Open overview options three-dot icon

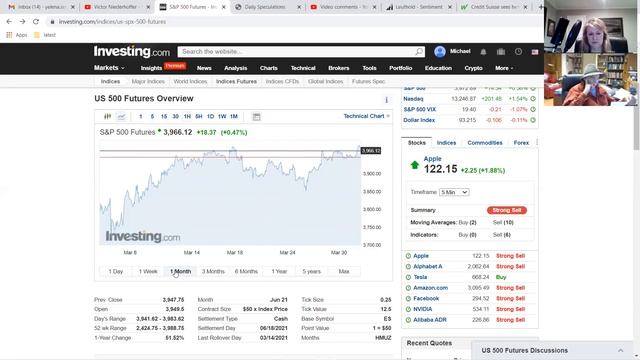click(x=387, y=100)
